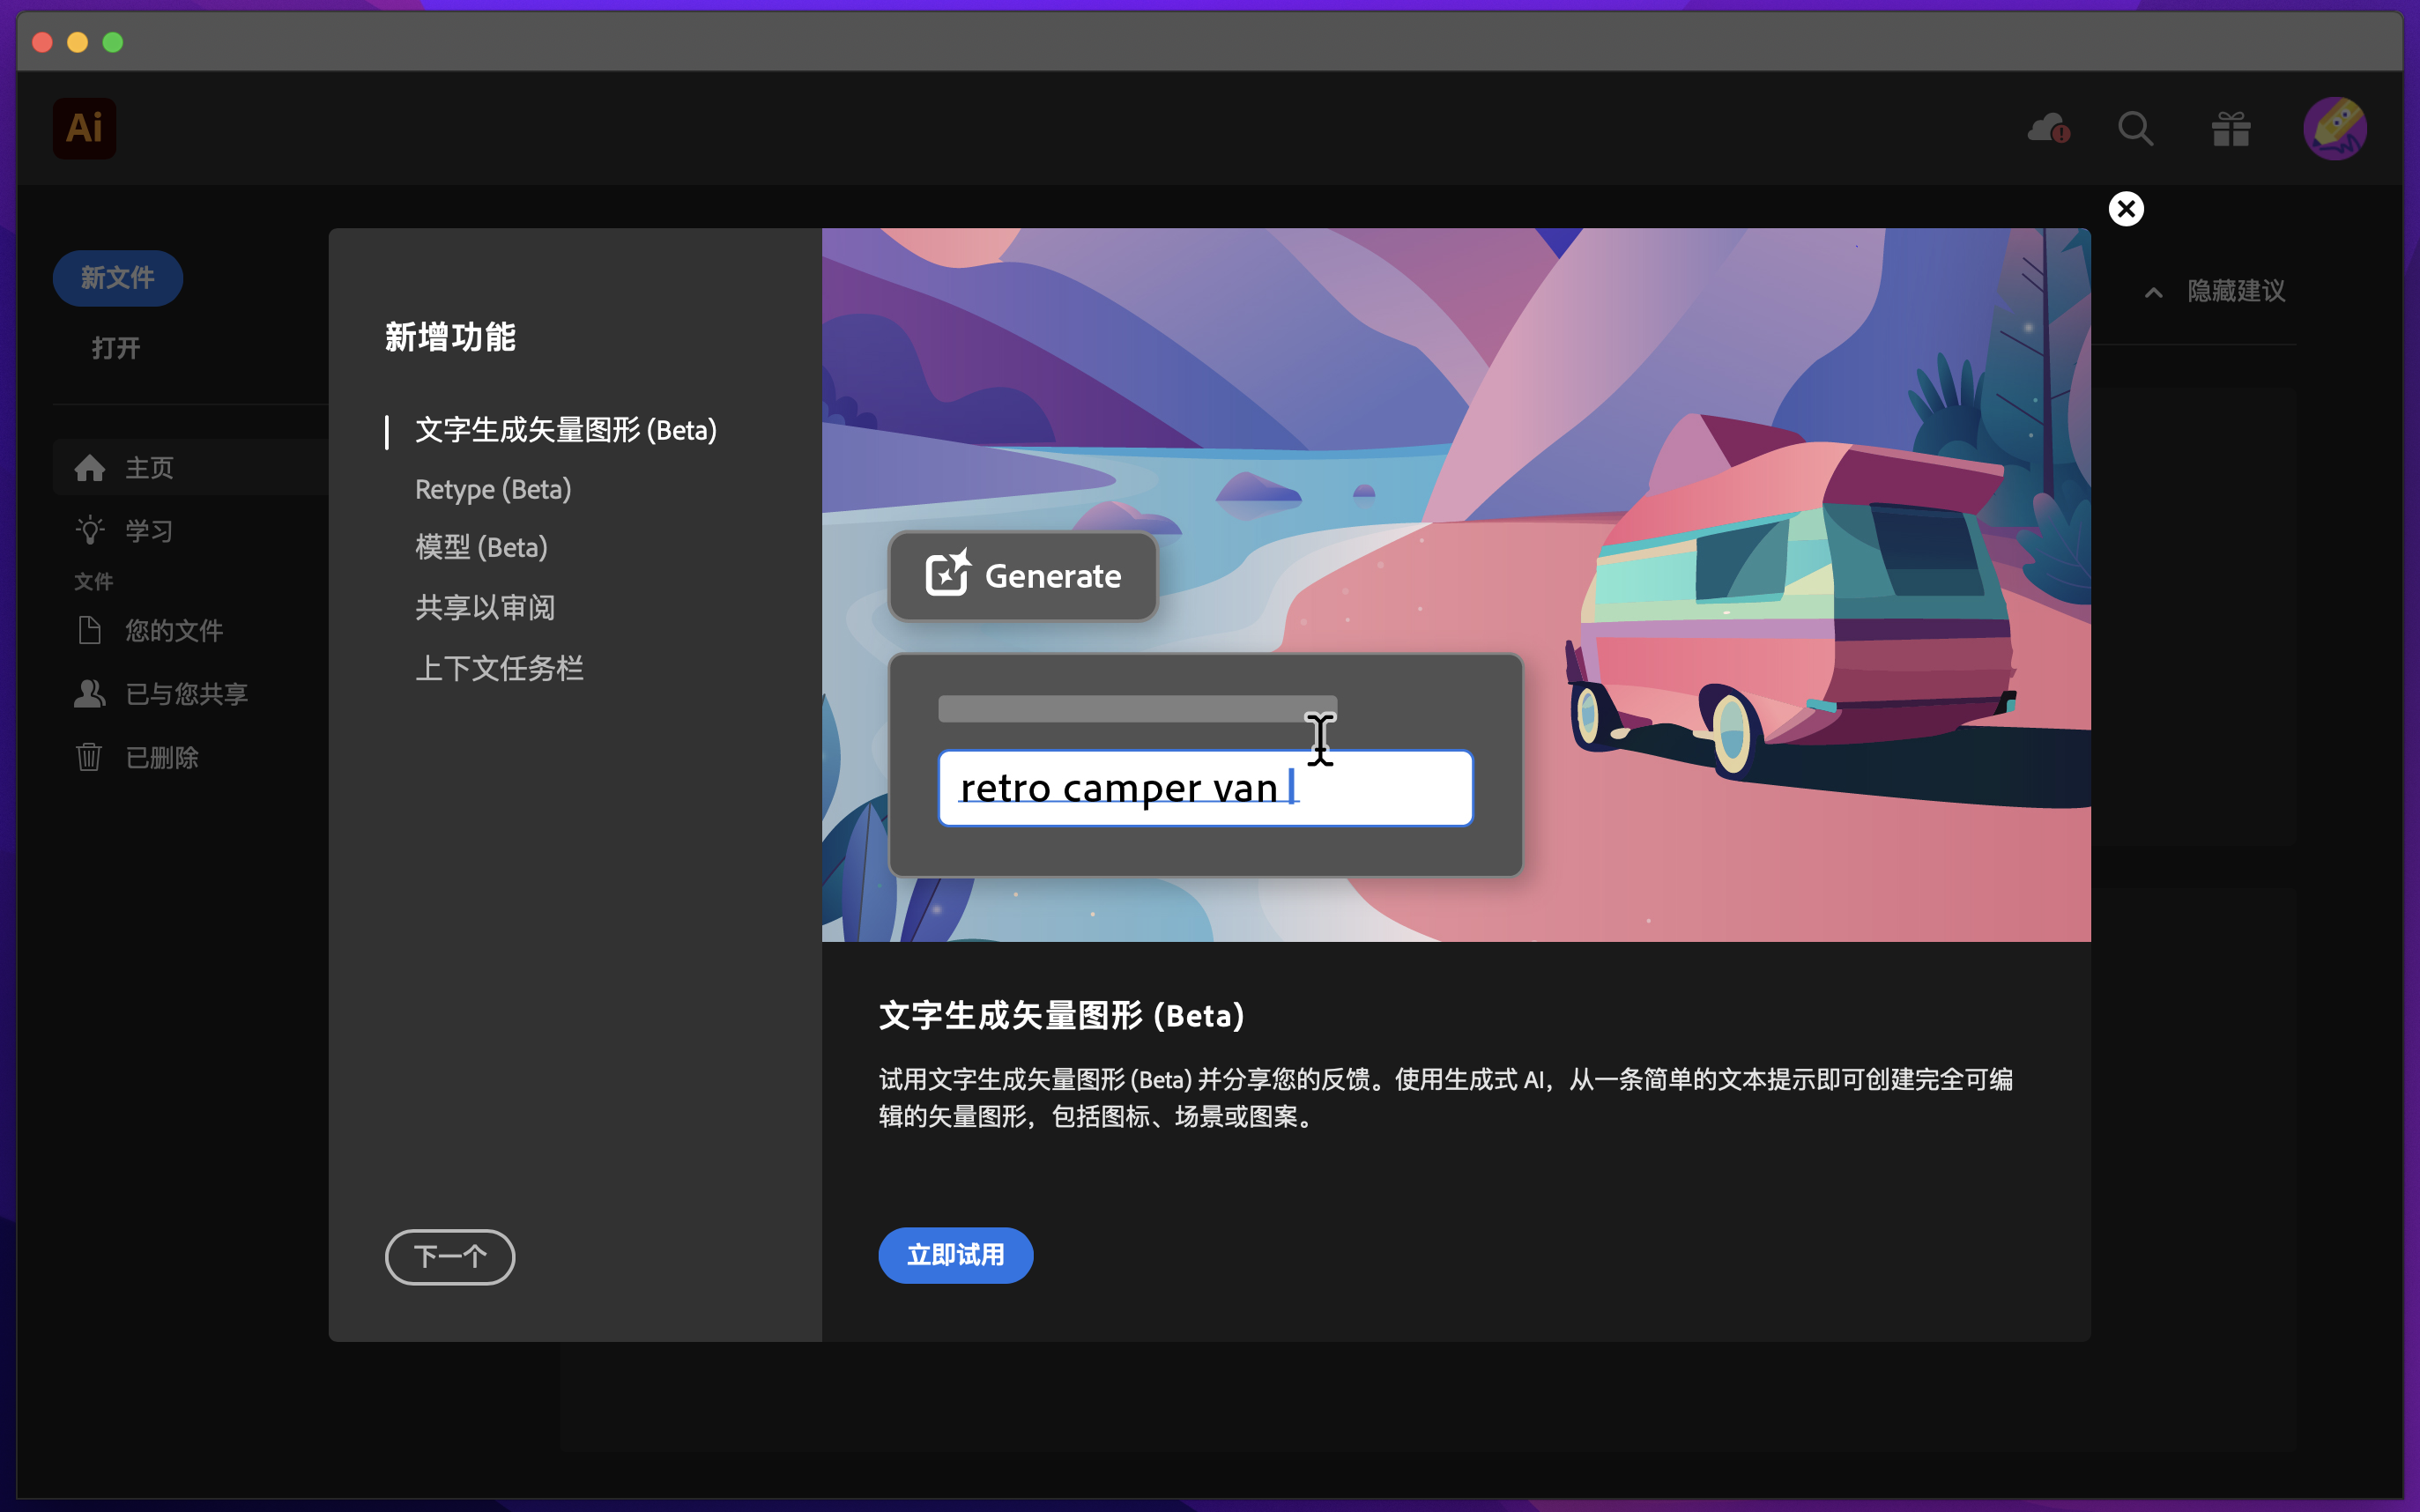Select 模型 (Beta) feature item

(x=481, y=547)
